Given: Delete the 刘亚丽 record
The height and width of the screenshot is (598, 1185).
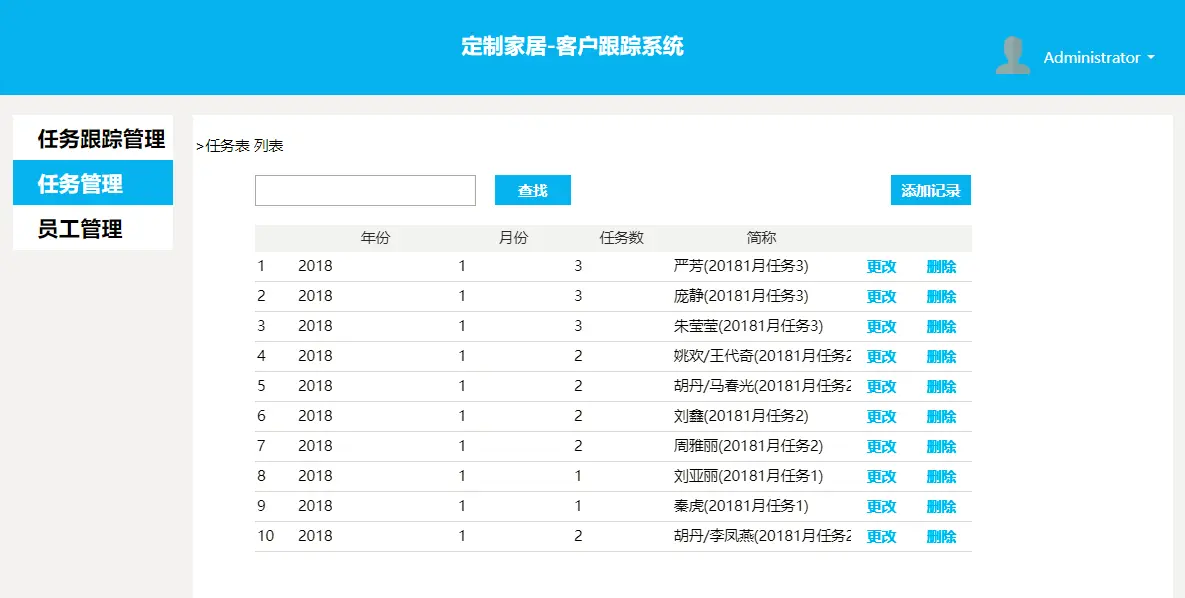Looking at the screenshot, I should coord(942,476).
